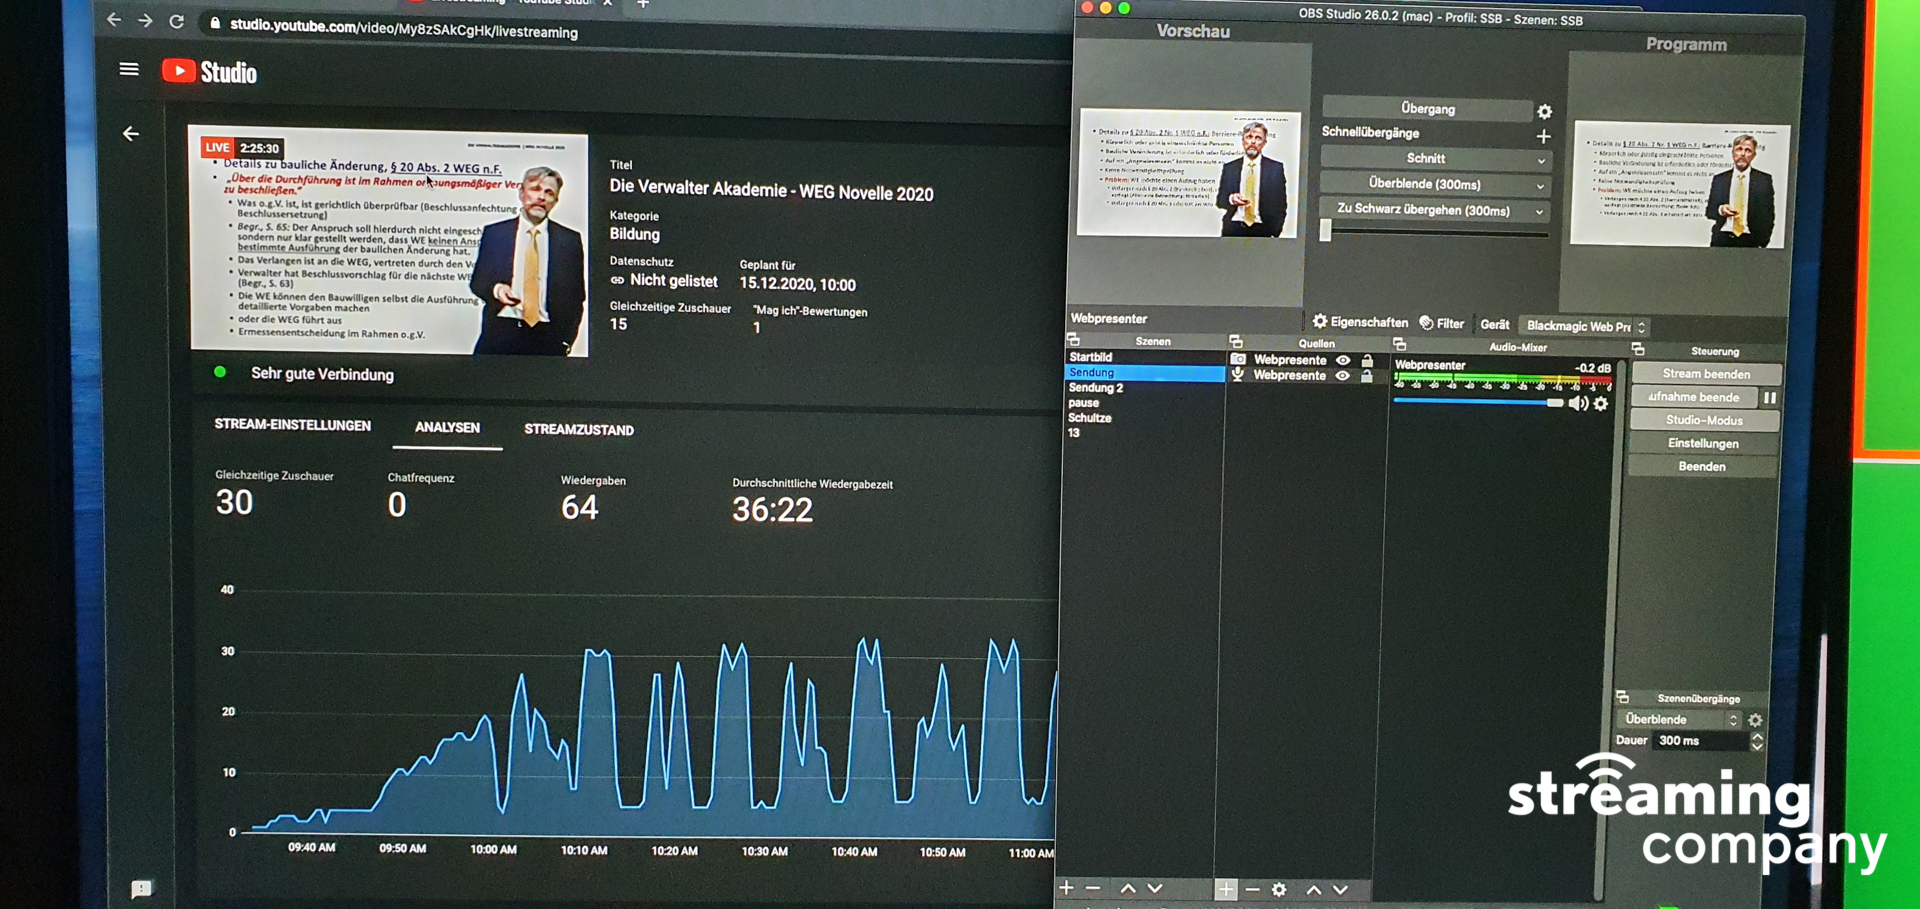The height and width of the screenshot is (909, 1920).
Task: Toggle Studio-Modus in OBS
Action: tap(1704, 420)
